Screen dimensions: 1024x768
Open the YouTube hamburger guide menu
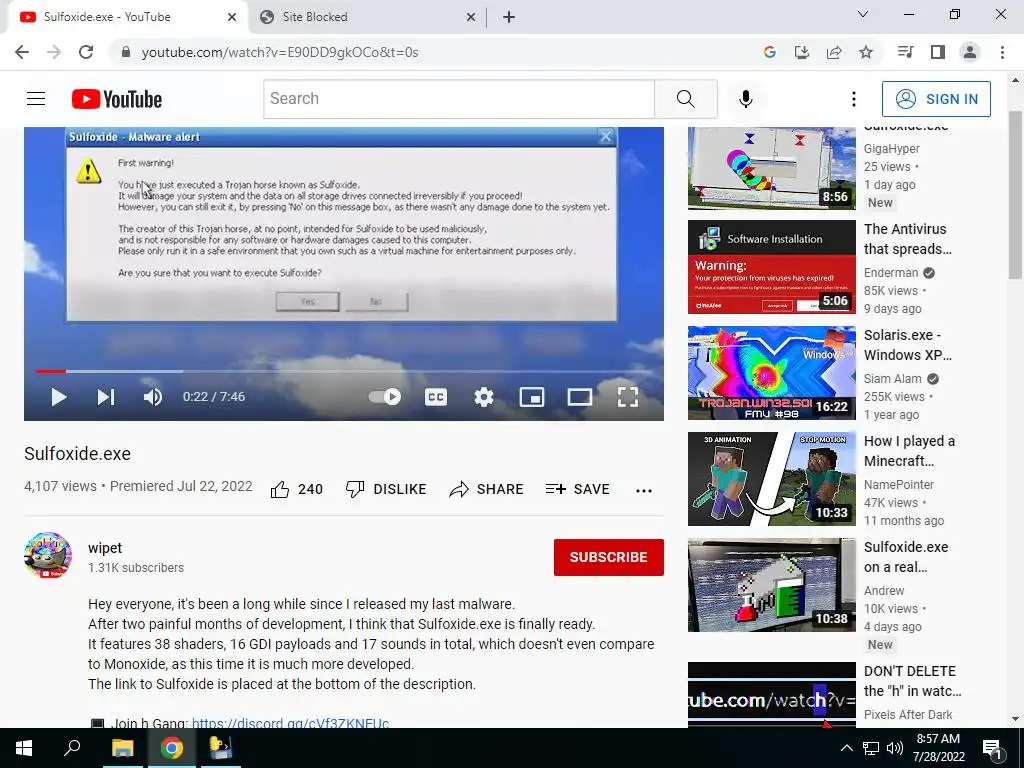coord(36,99)
